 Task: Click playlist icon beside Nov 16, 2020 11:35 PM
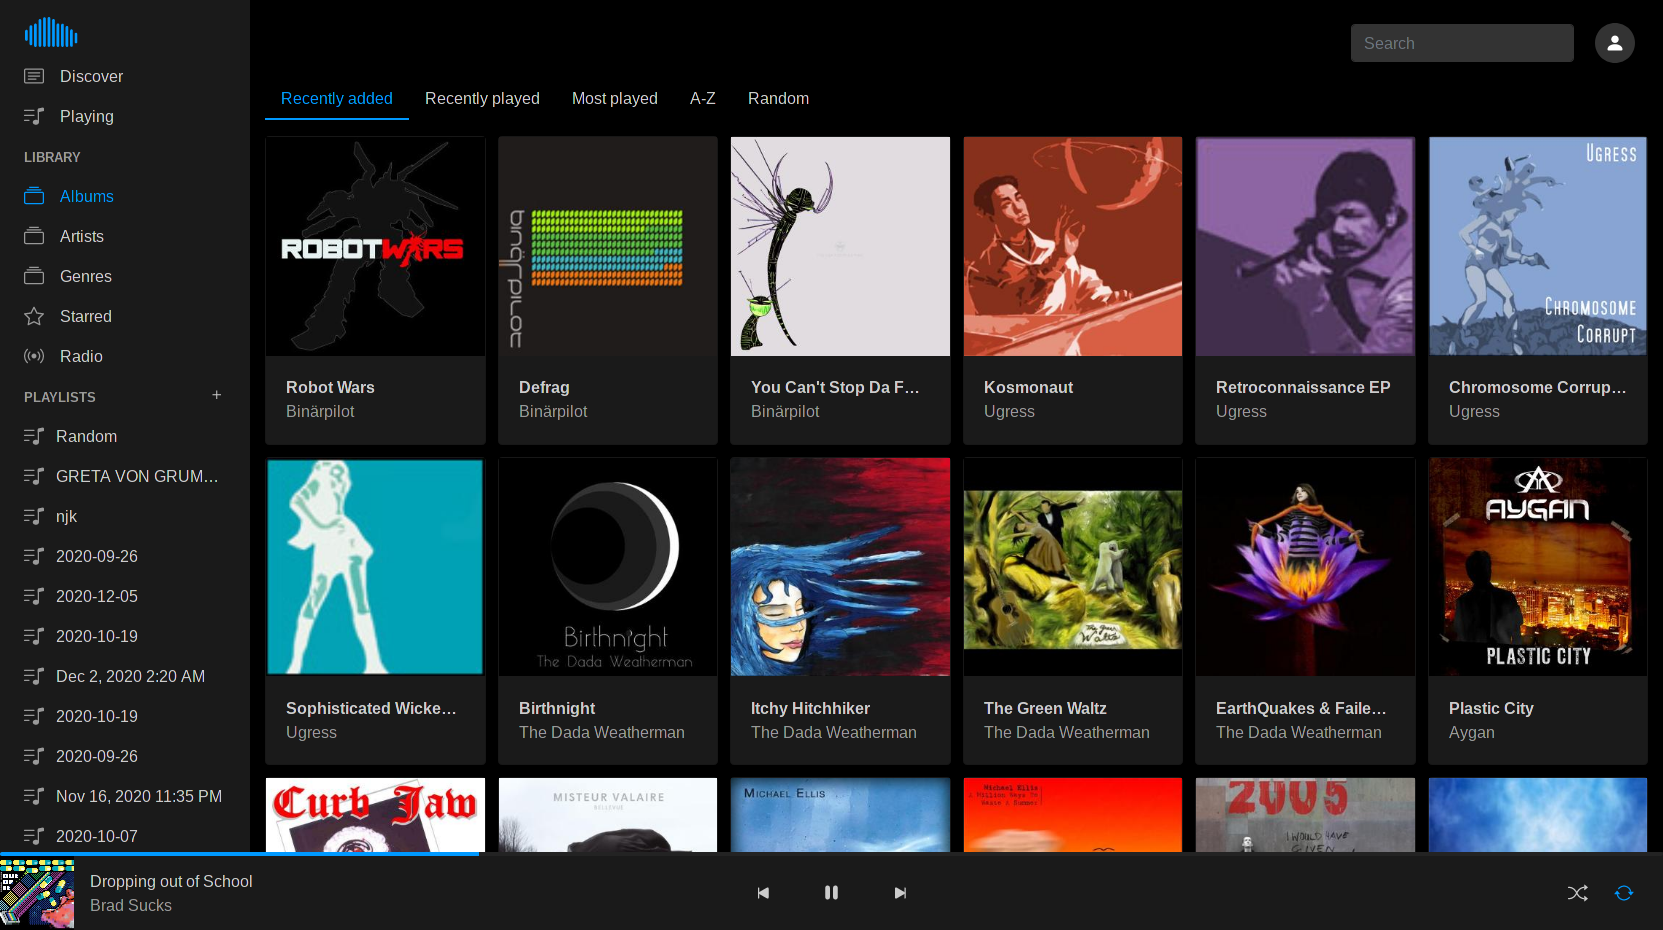click(x=34, y=796)
